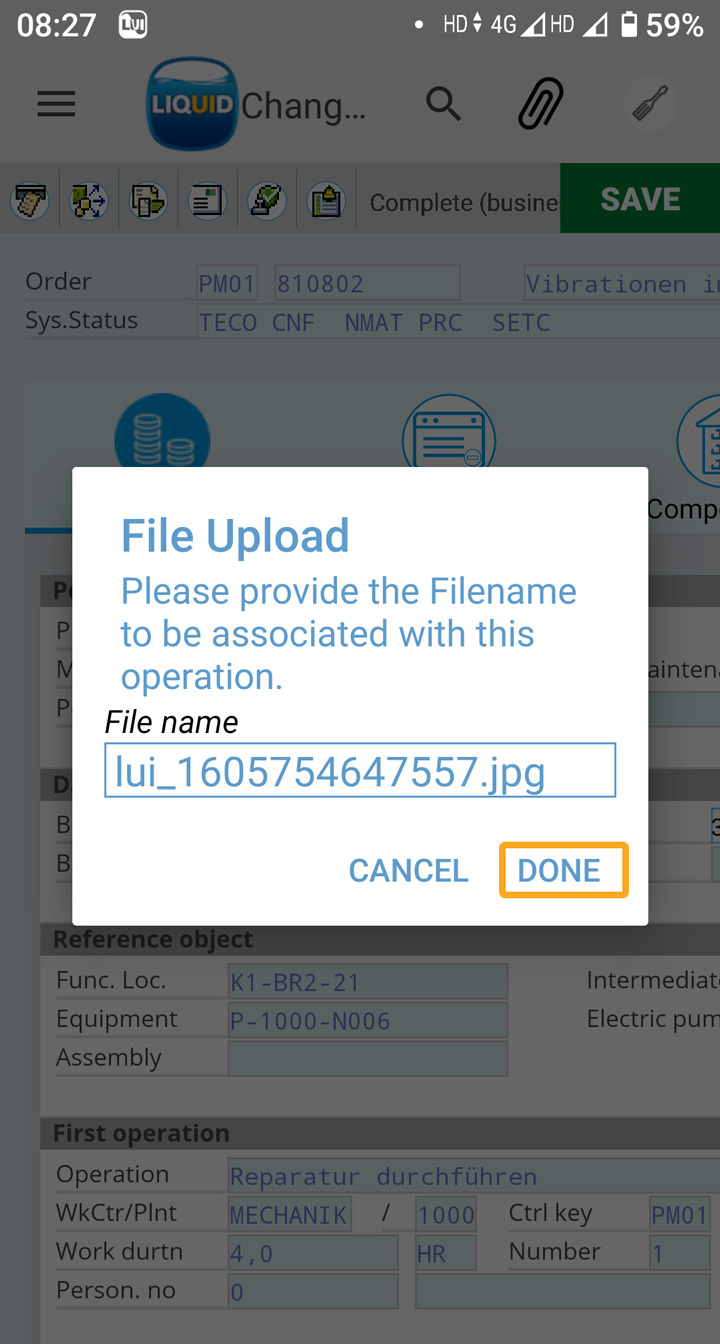Image resolution: width=720 pixels, height=1344 pixels.
Task: Click the document list toolbar icon
Action: coord(208,201)
